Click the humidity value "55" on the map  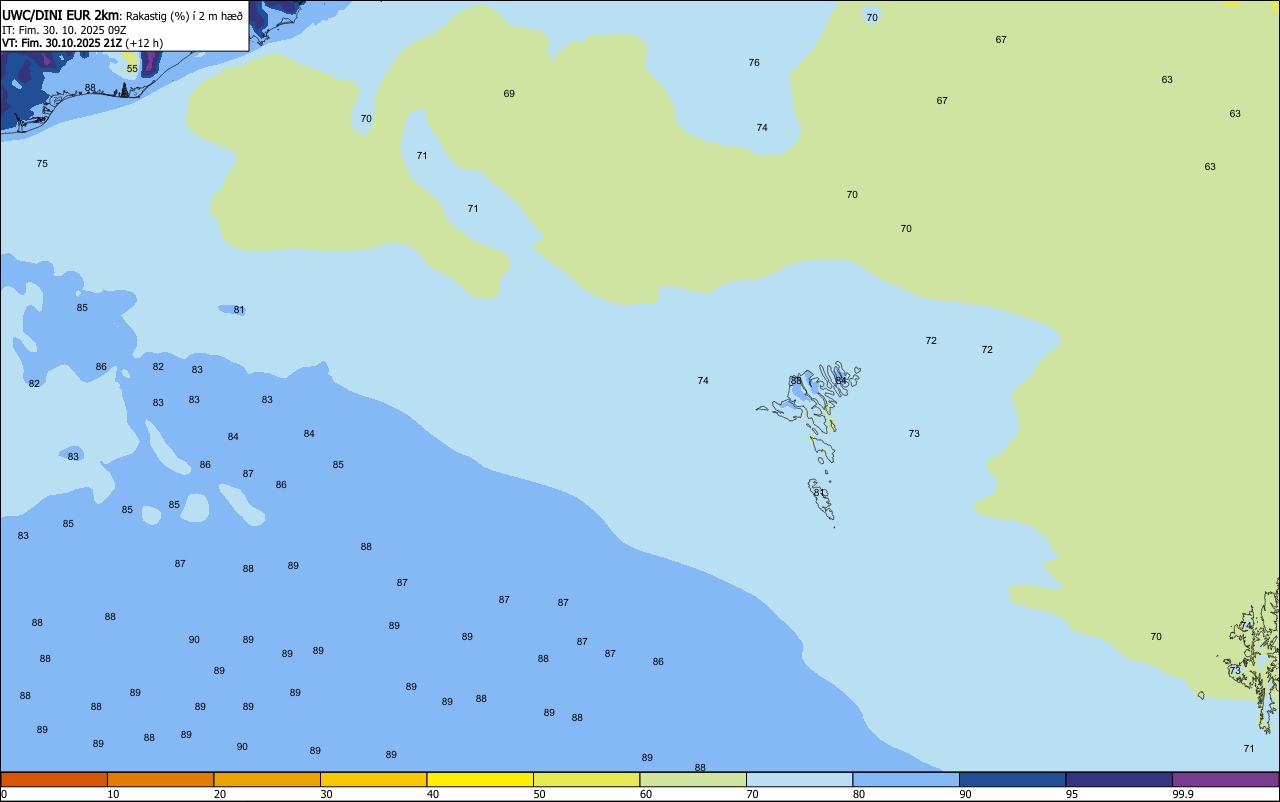[x=132, y=69]
